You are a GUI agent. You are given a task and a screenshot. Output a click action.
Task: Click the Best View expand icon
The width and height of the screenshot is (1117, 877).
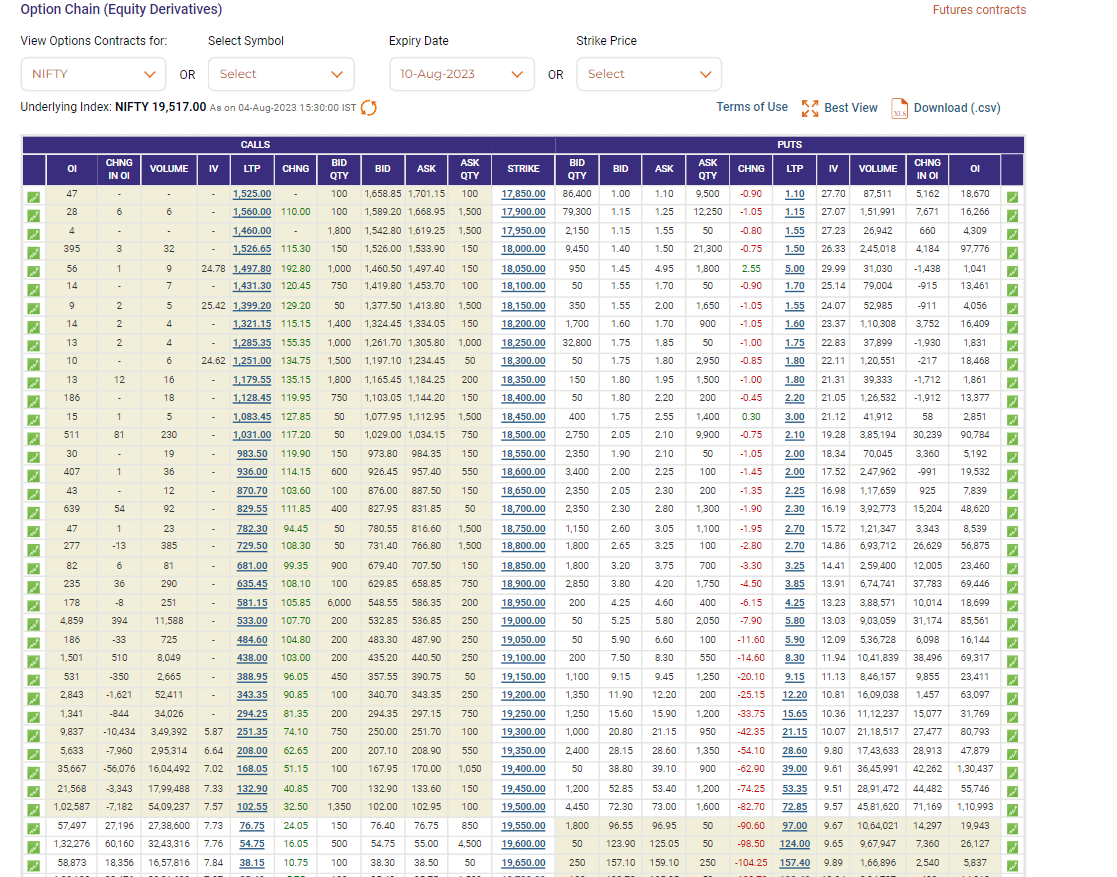click(809, 108)
